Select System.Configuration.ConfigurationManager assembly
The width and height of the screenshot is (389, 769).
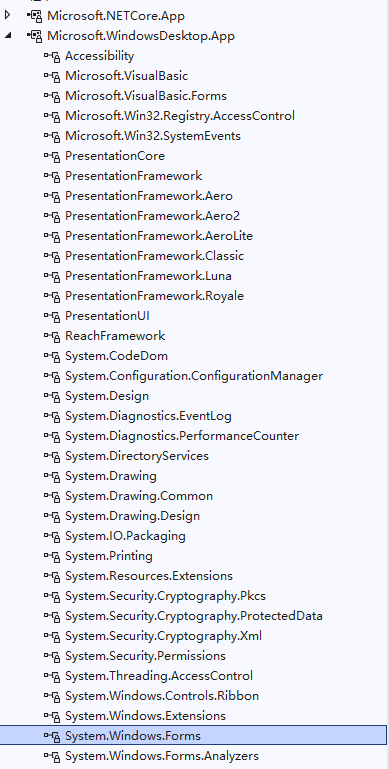pos(194,376)
